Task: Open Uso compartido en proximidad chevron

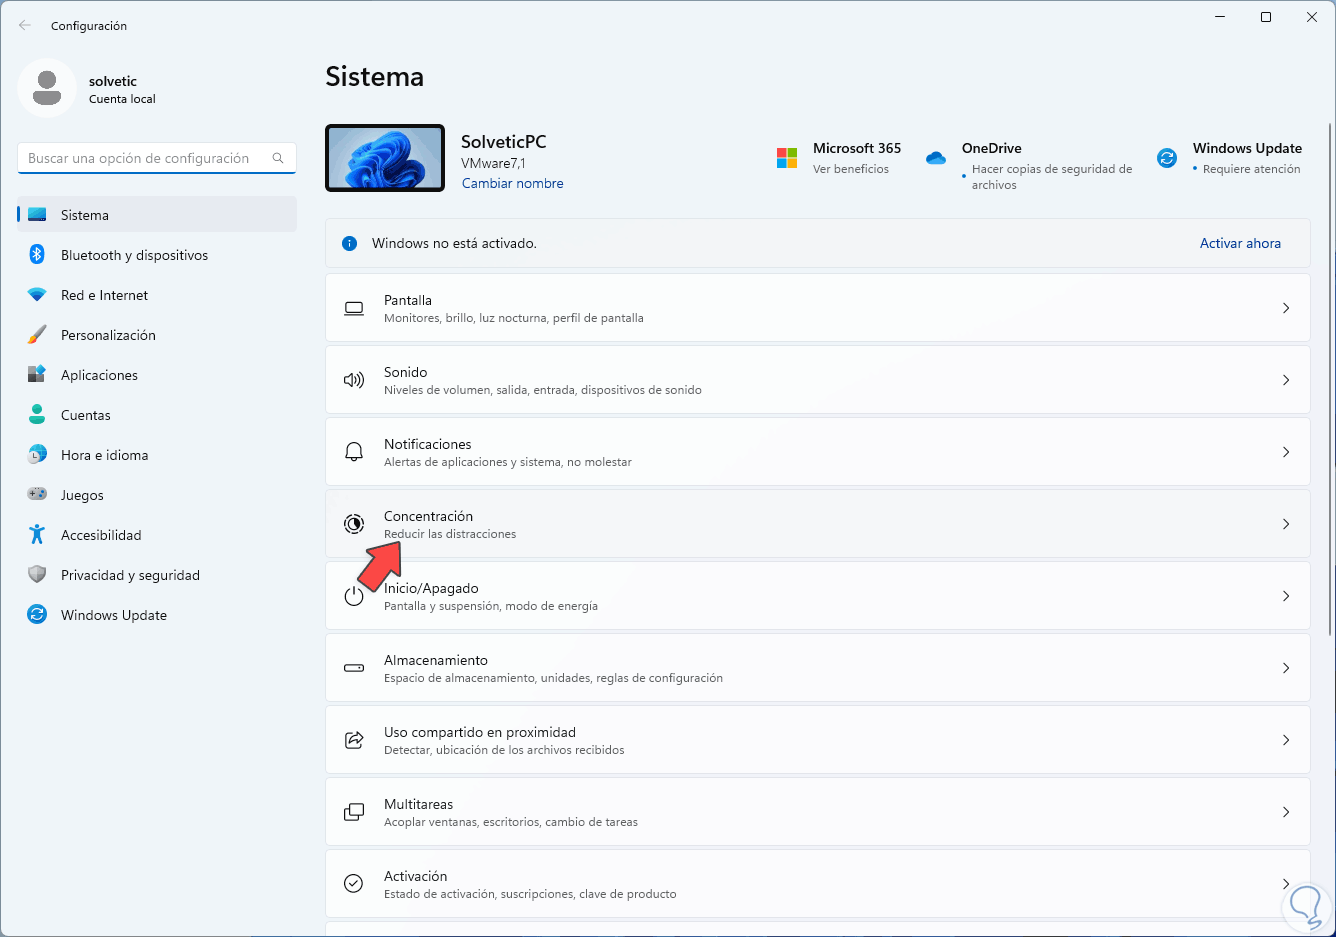Action: pyautogui.click(x=1286, y=740)
